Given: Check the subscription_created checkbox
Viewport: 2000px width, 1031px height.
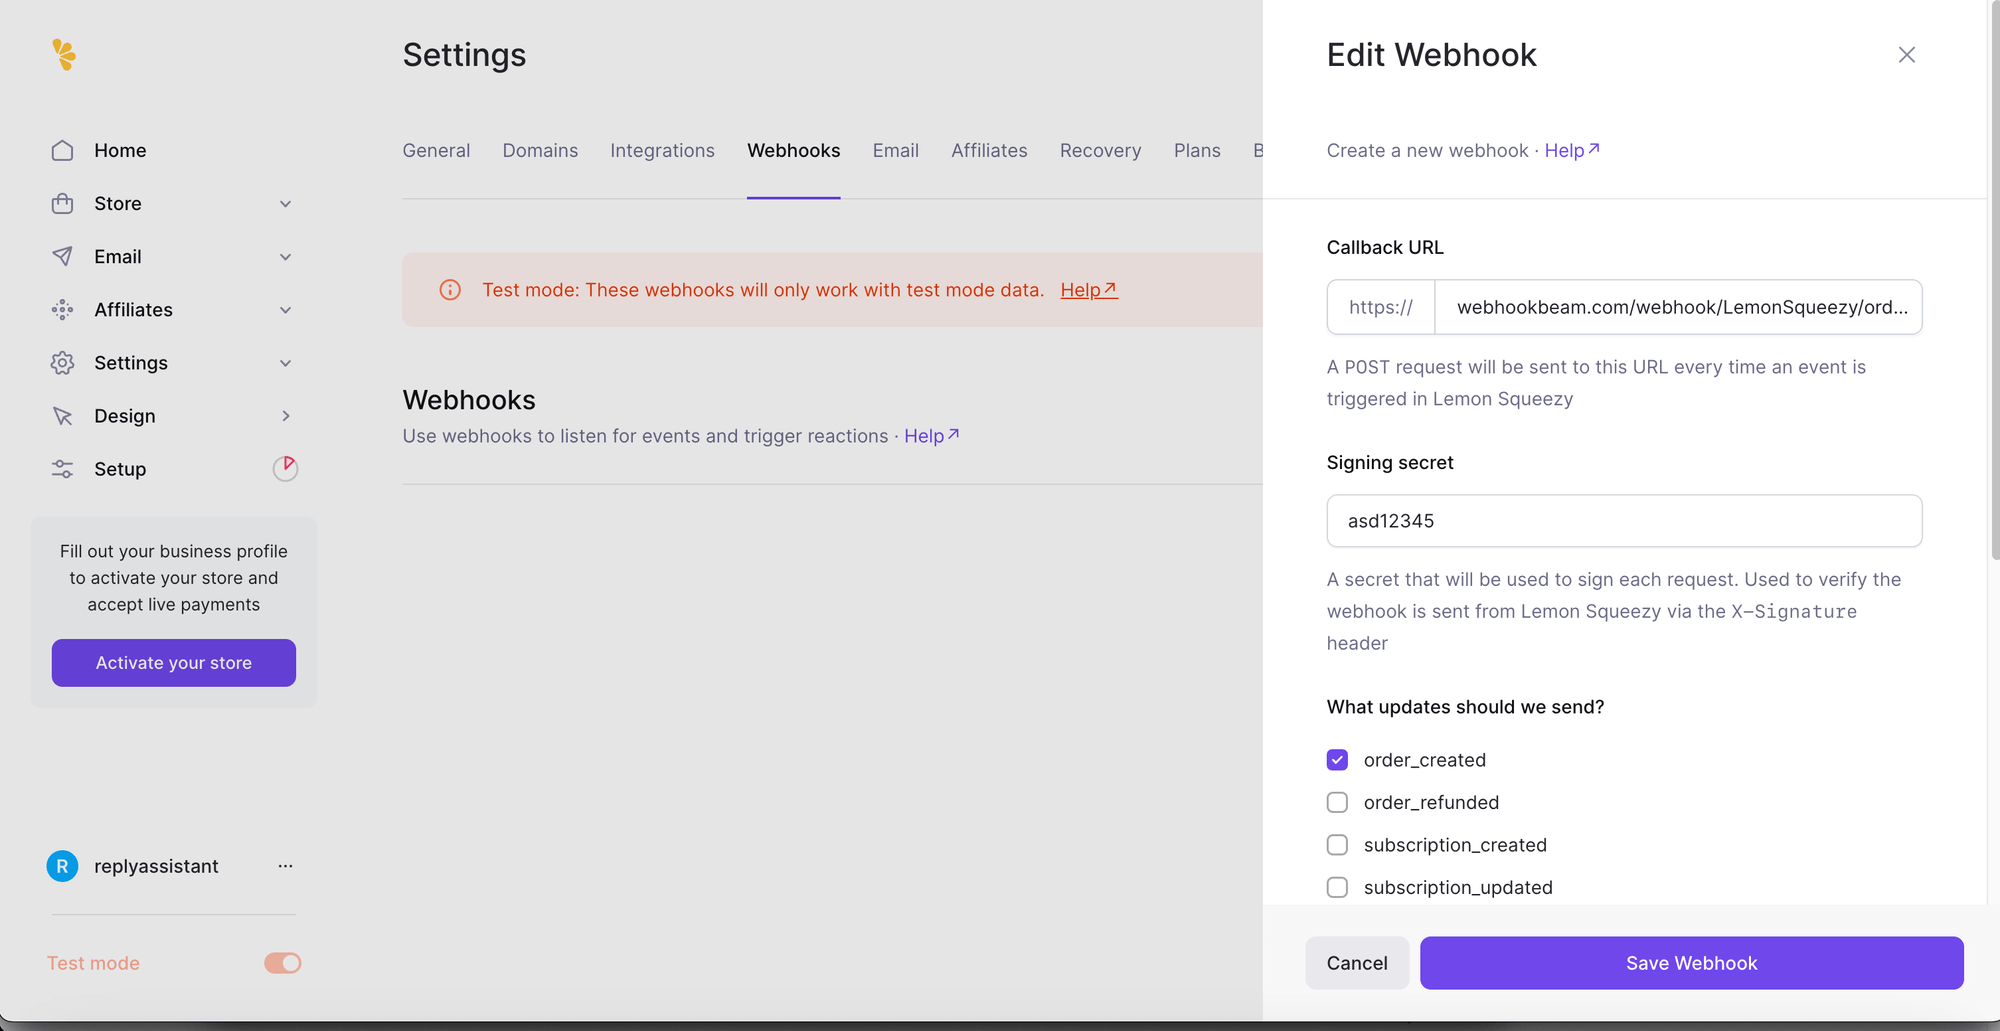Looking at the screenshot, I should (1337, 845).
